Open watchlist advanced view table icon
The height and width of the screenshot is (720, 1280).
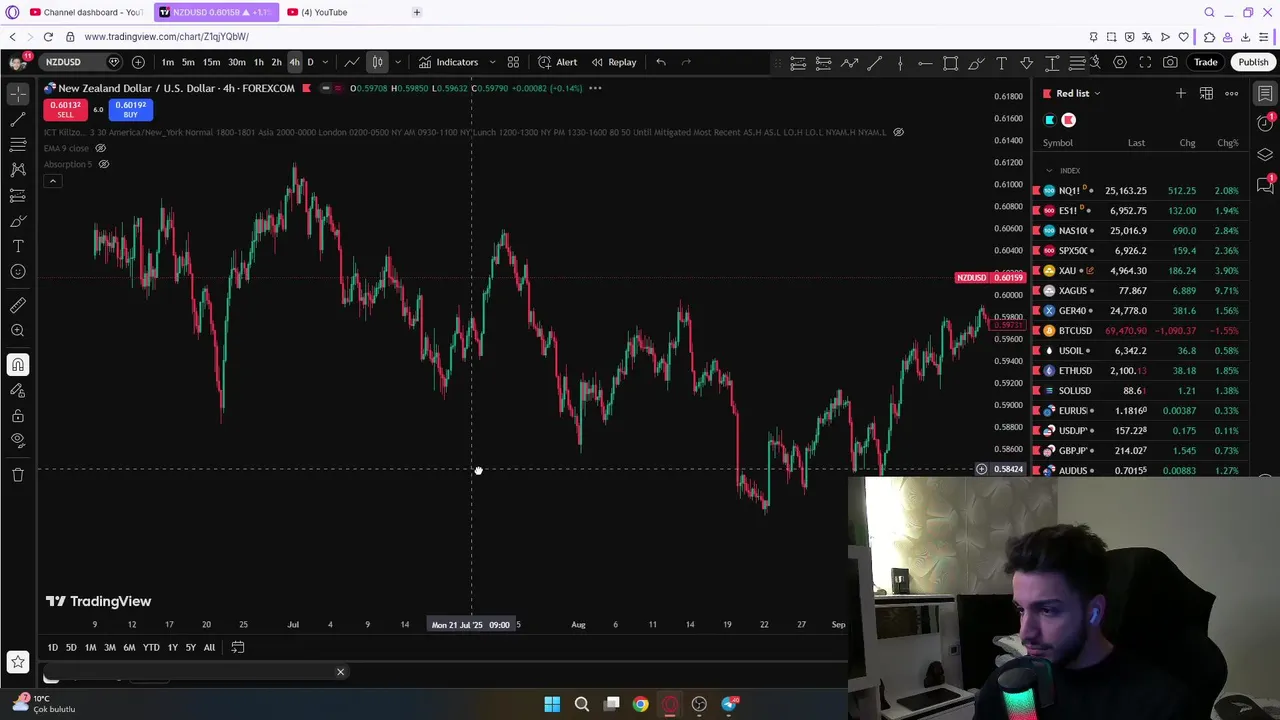pos(1206,94)
